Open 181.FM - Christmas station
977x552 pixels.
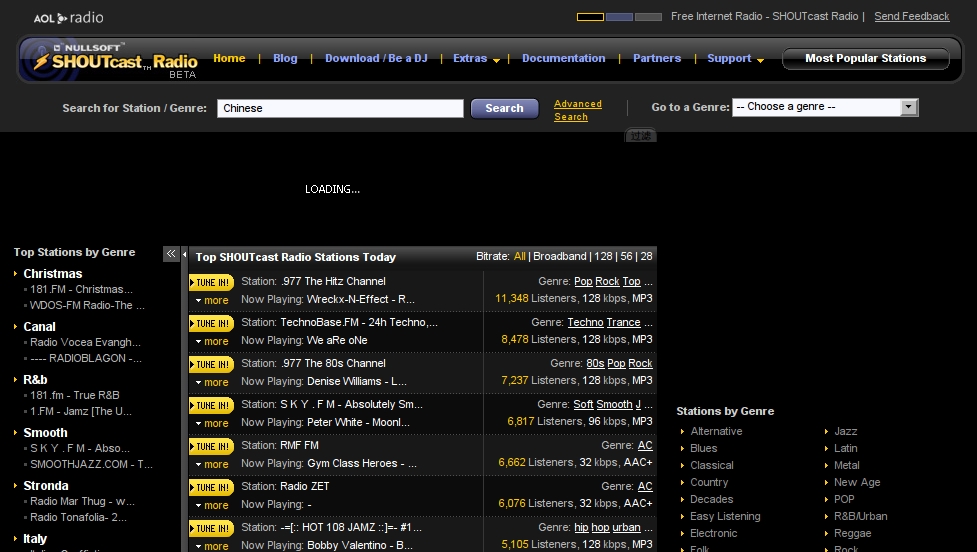coord(81,289)
